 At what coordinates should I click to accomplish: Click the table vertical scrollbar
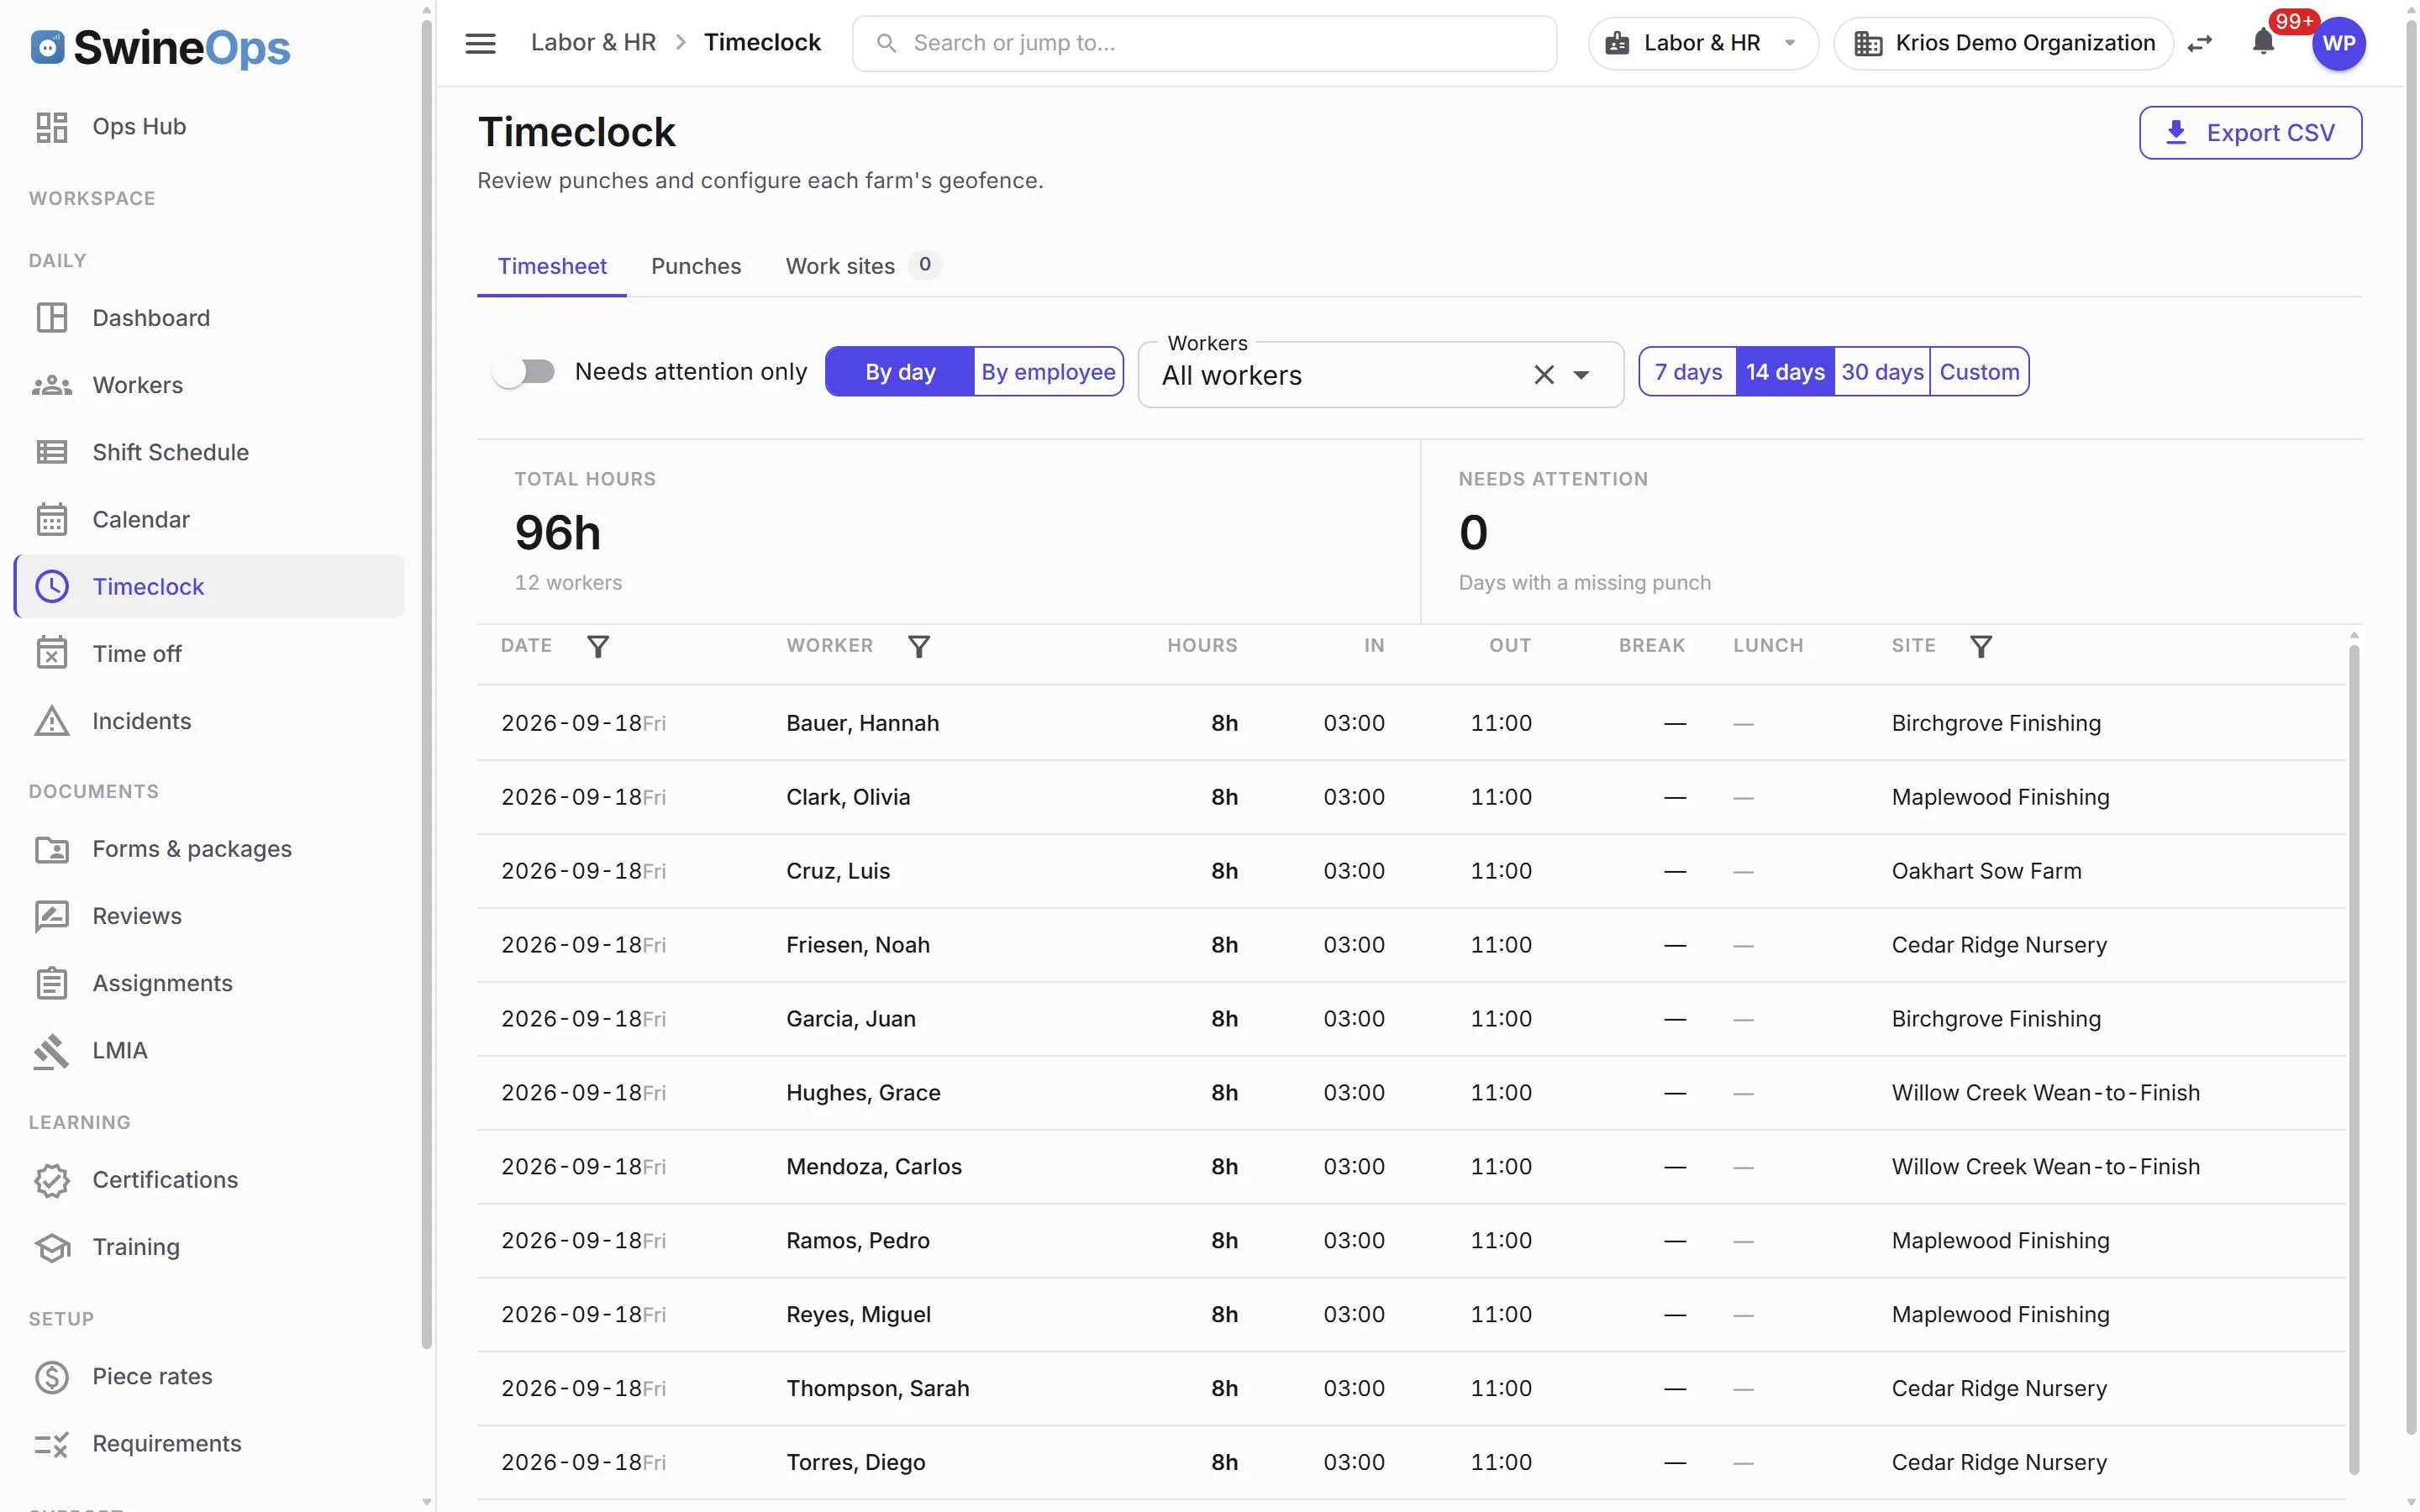pyautogui.click(x=2354, y=1060)
